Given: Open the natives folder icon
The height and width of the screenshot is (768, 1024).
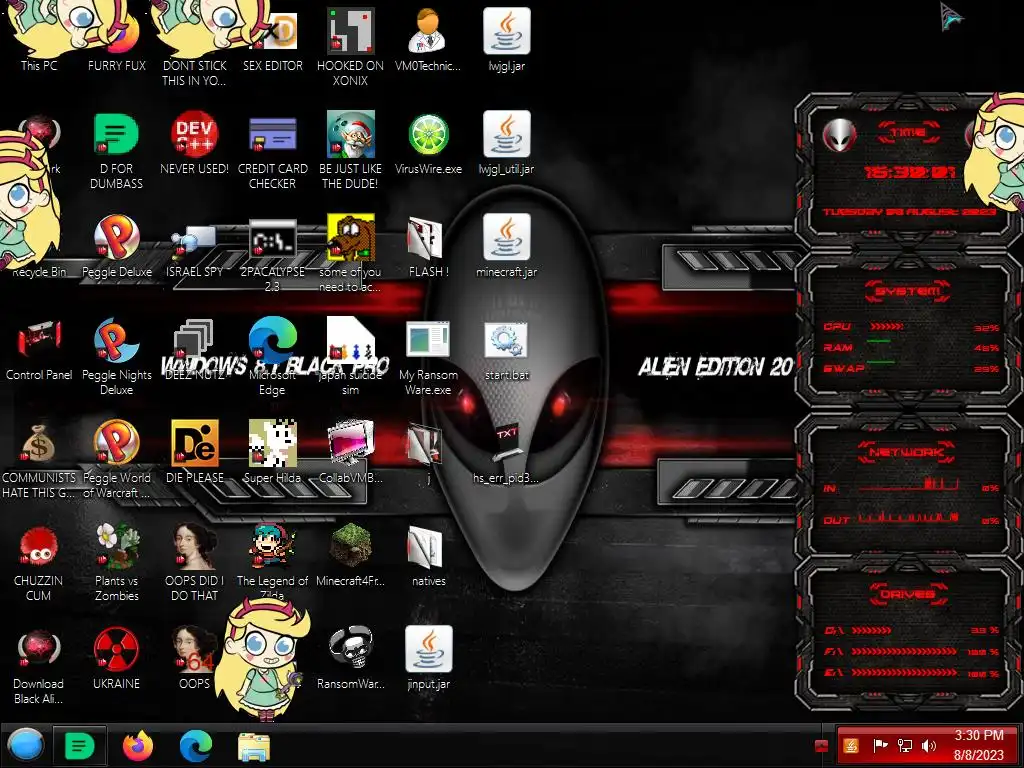Looking at the screenshot, I should point(425,547).
